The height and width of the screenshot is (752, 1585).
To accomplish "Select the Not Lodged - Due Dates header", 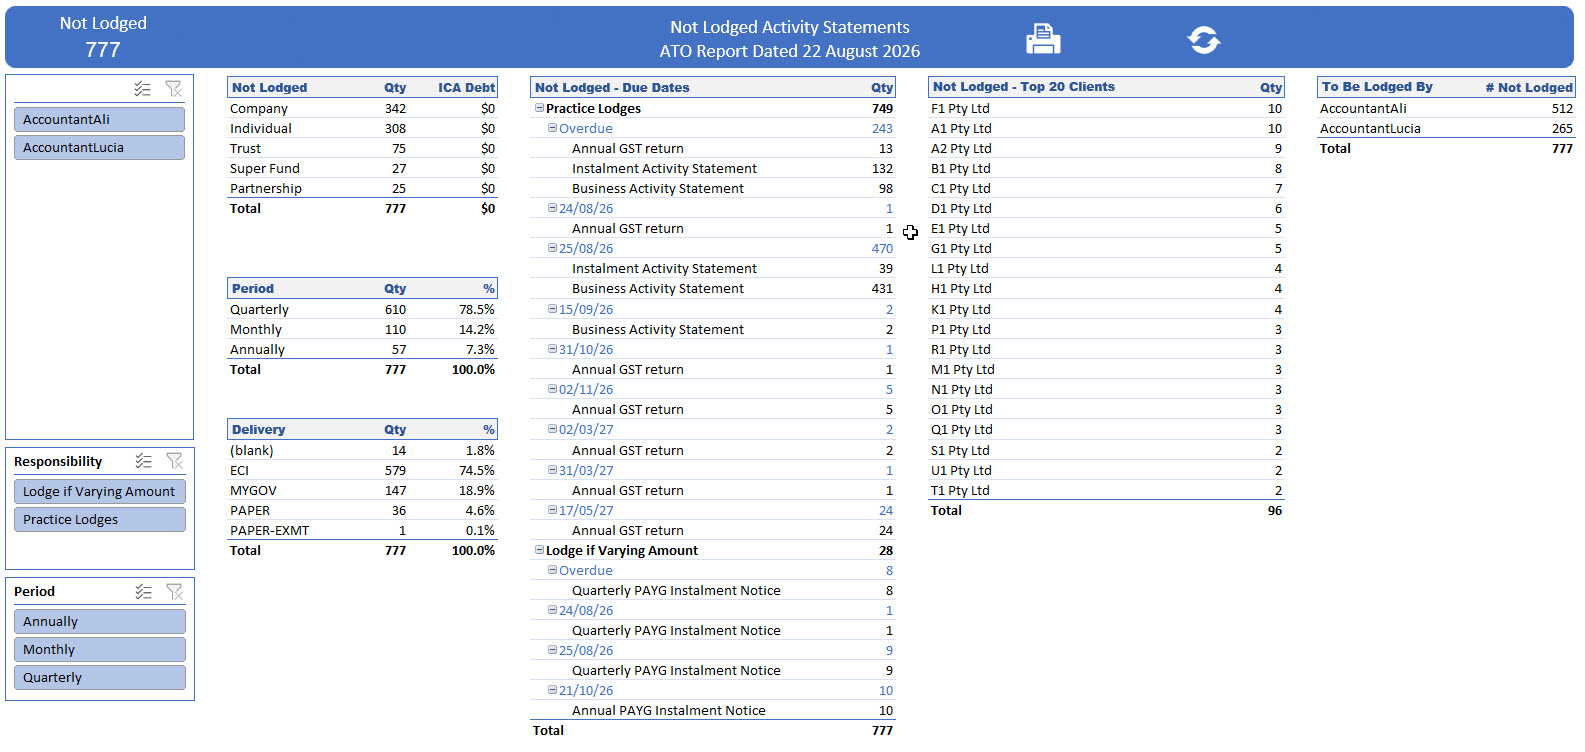I will tap(612, 87).
